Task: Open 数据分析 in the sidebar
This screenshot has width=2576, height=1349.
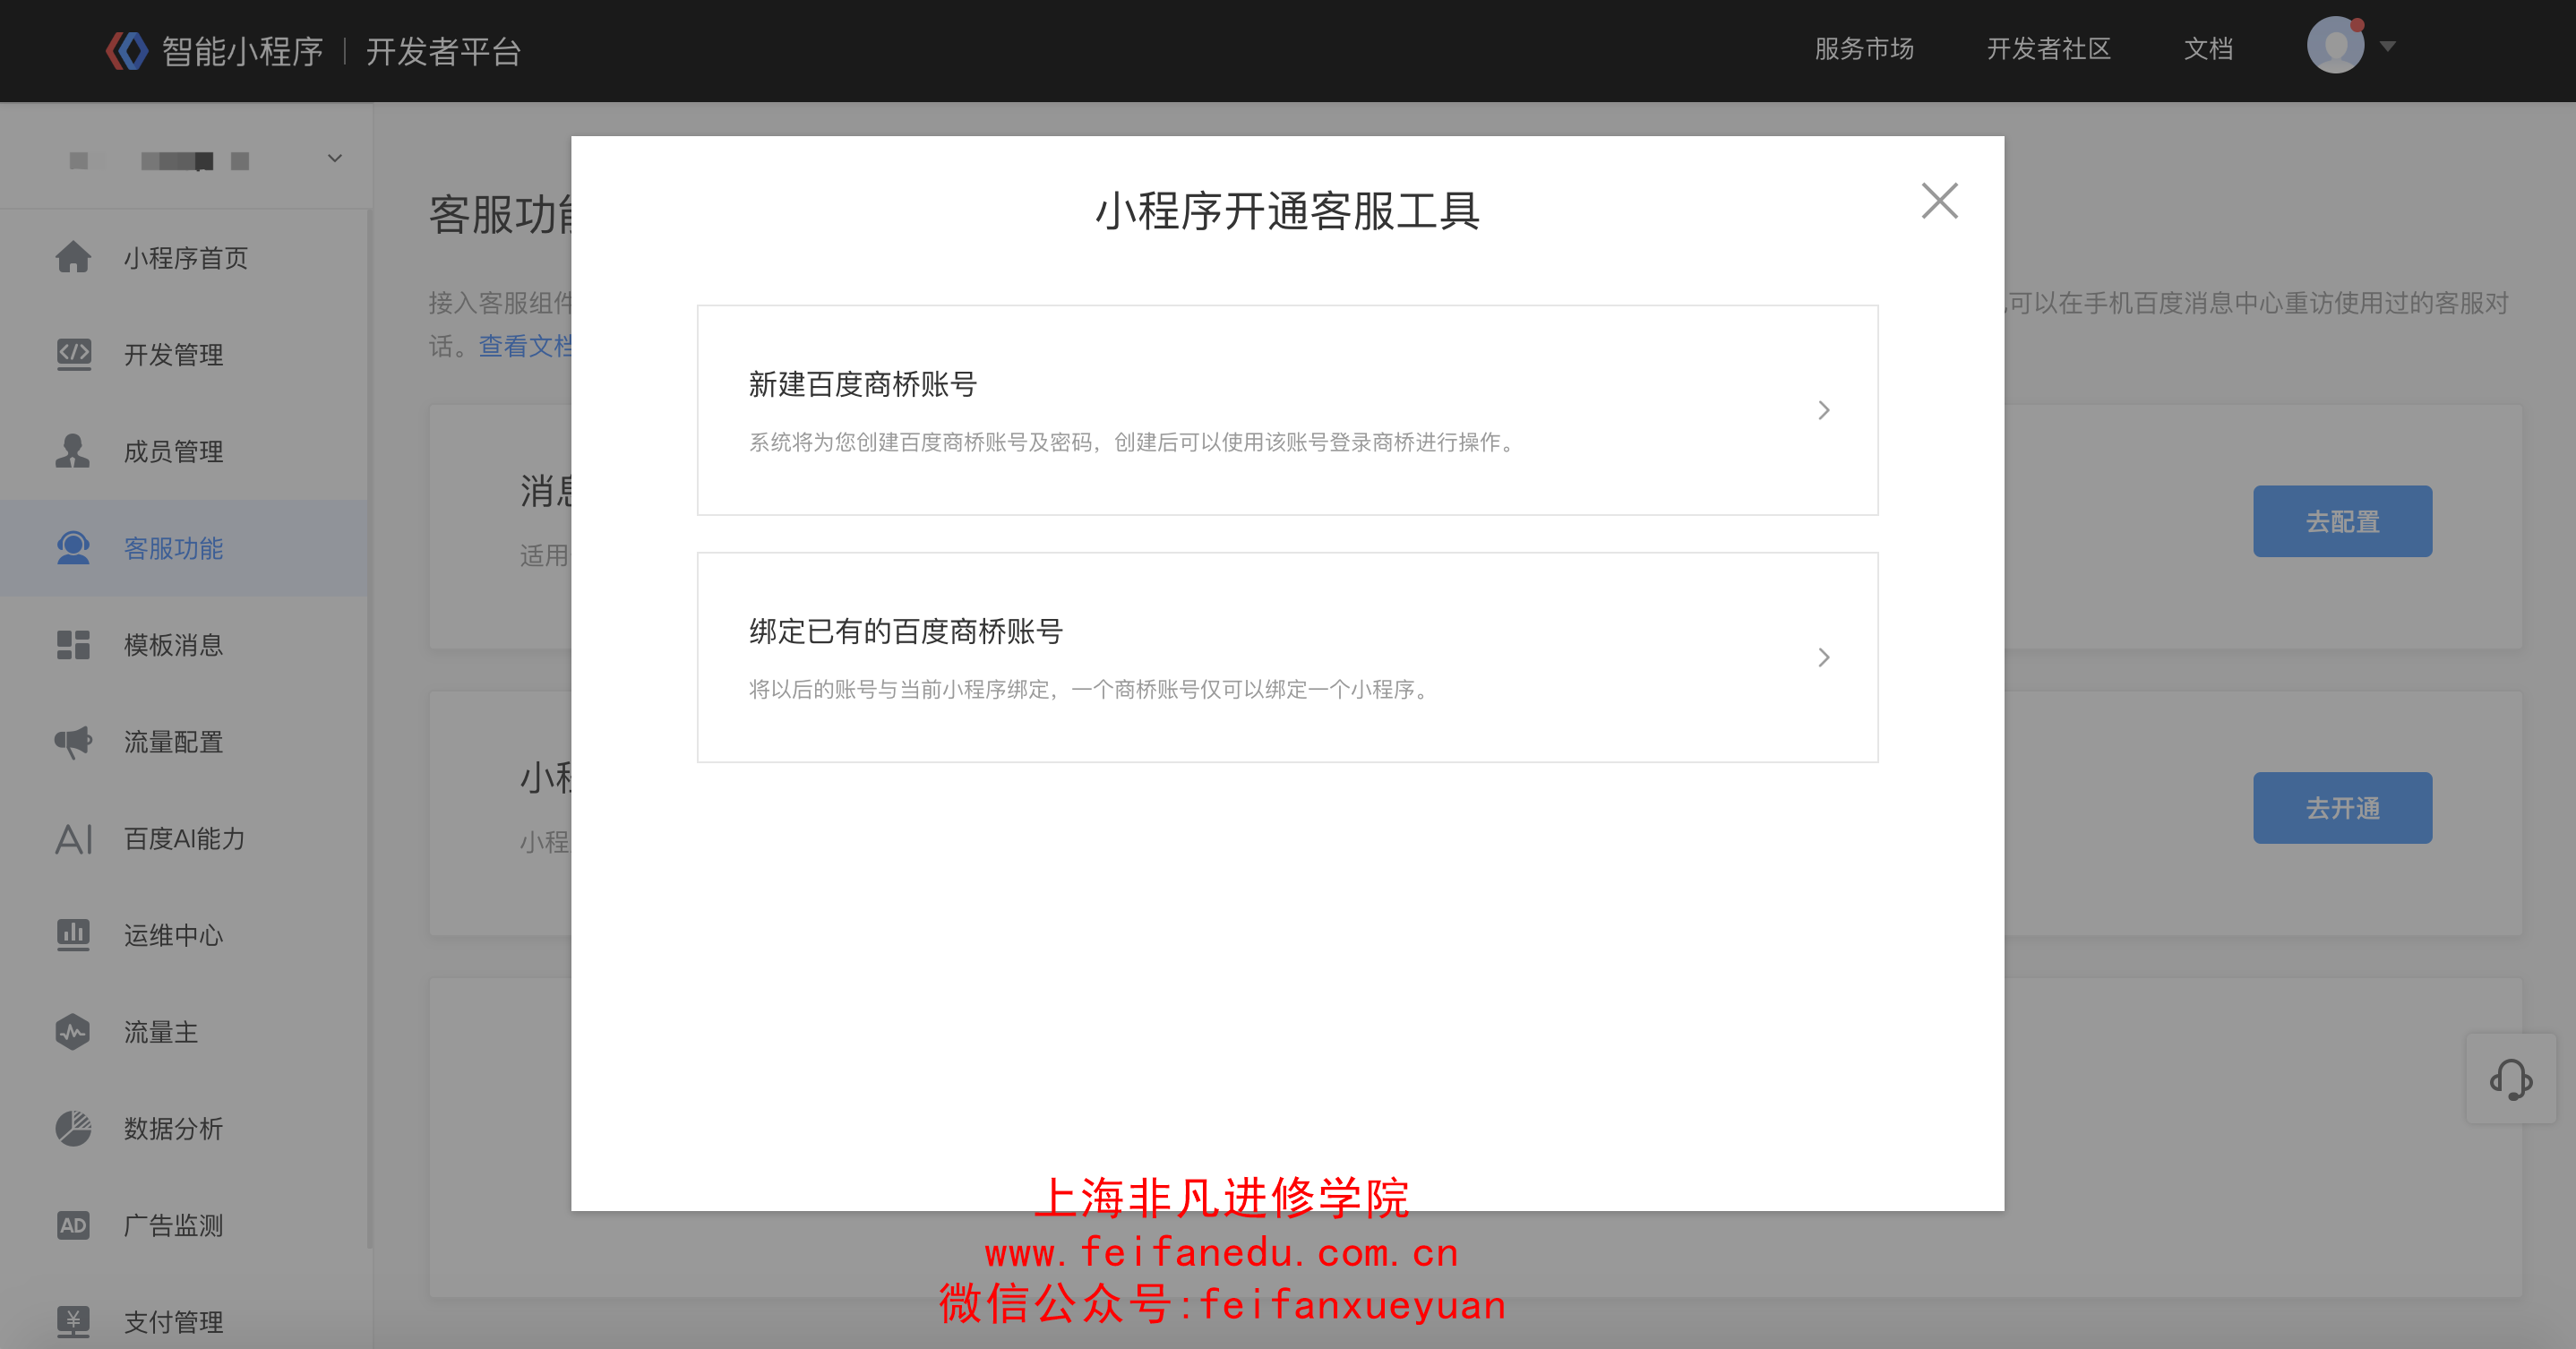Action: [185, 1128]
